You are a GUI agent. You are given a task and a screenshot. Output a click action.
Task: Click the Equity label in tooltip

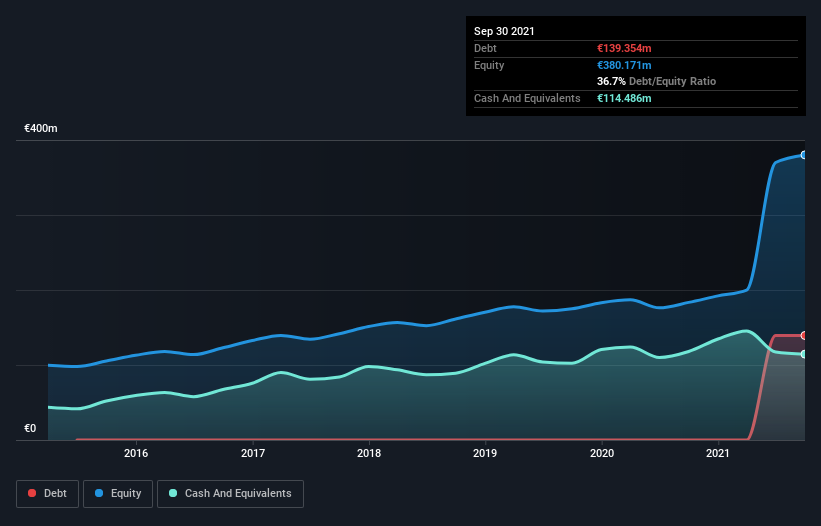coord(489,65)
